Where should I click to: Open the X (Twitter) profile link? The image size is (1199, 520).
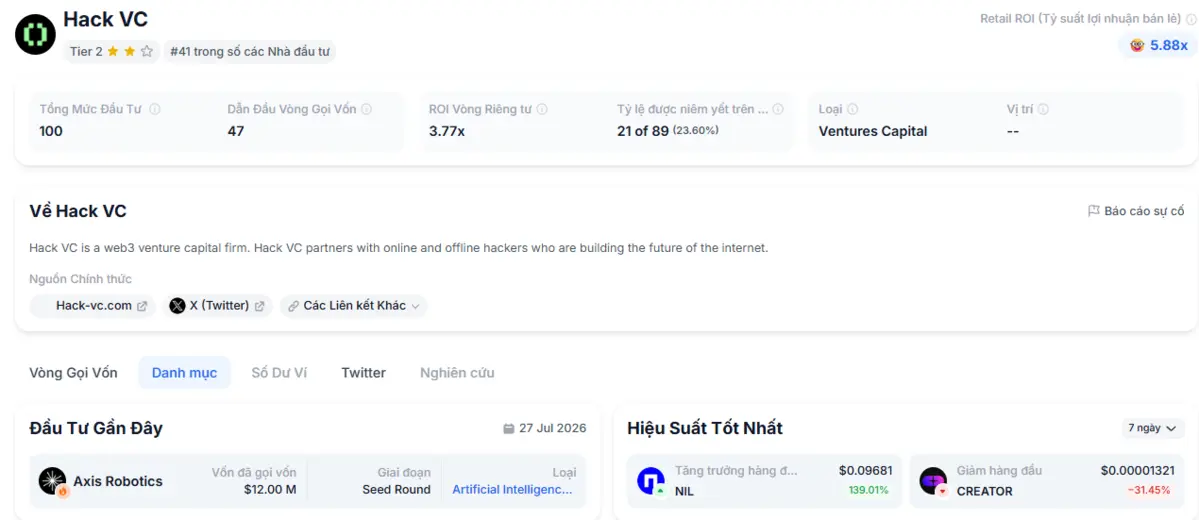pos(217,306)
